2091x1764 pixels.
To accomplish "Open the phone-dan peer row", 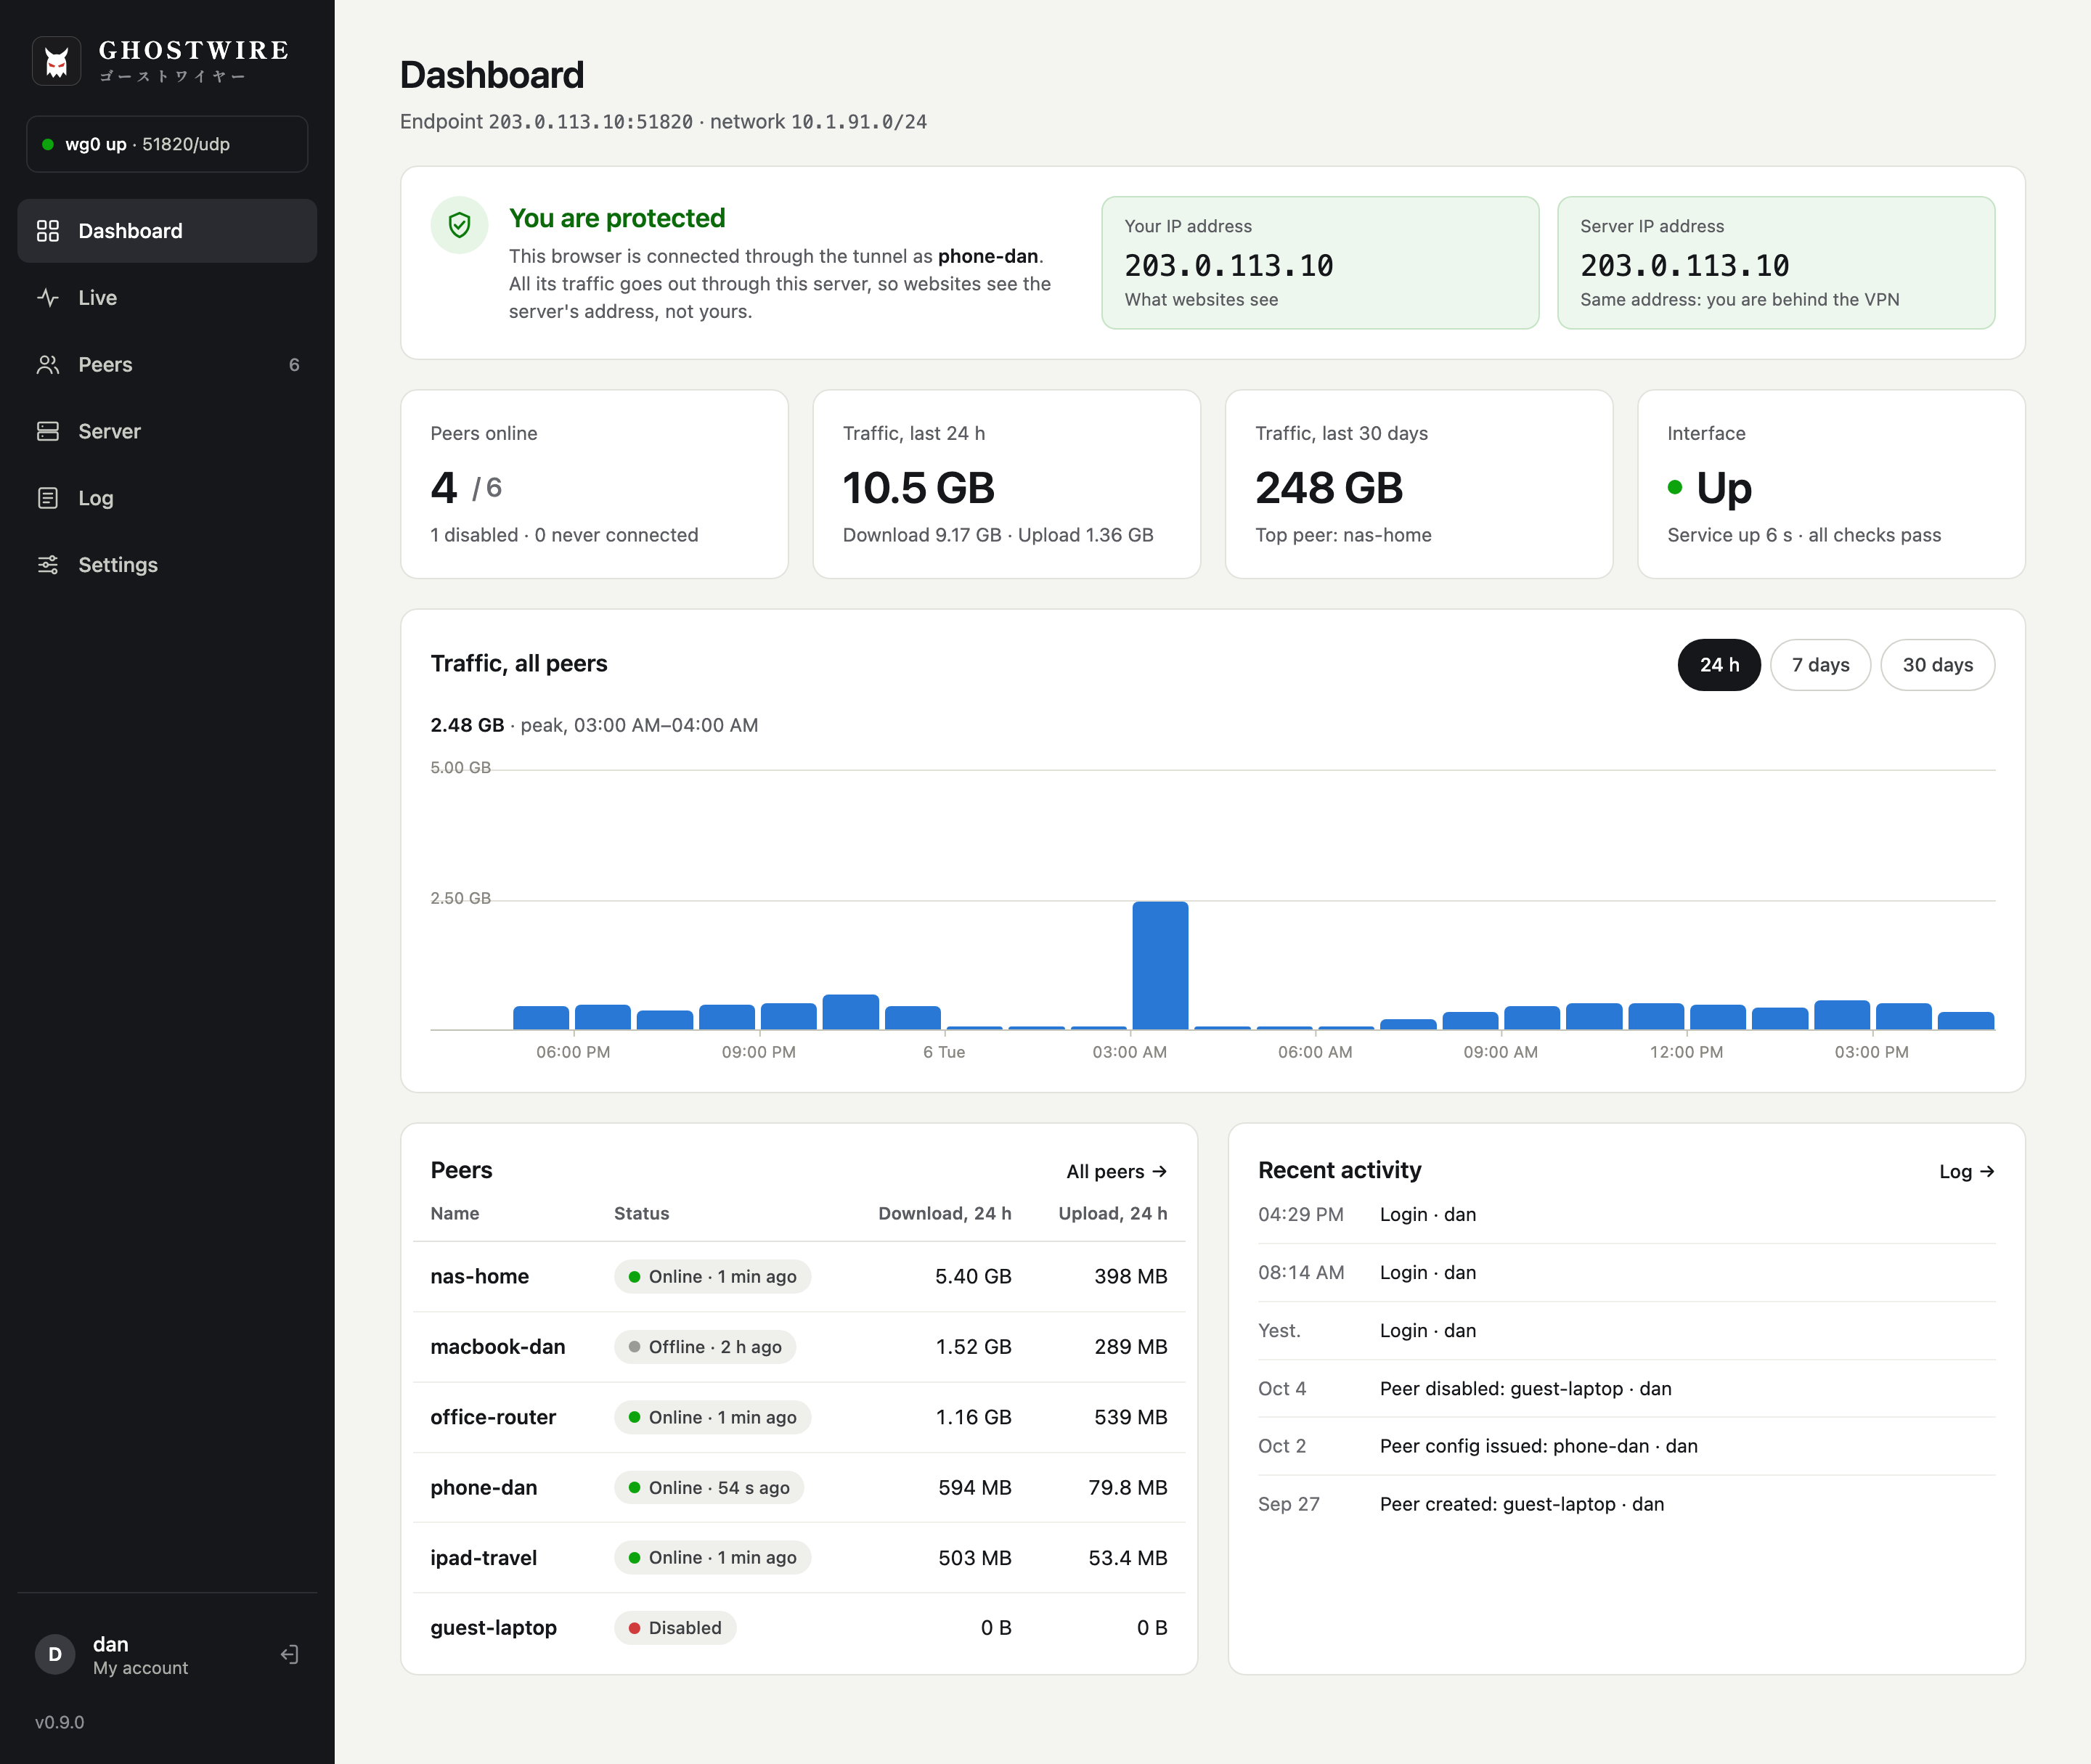I will pos(799,1488).
